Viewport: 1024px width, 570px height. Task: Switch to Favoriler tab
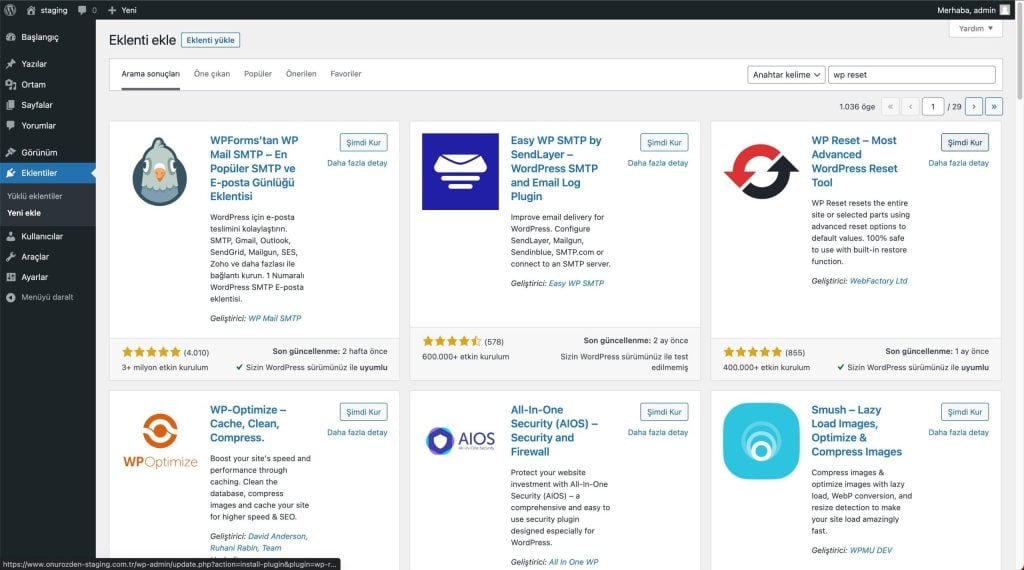coord(345,74)
